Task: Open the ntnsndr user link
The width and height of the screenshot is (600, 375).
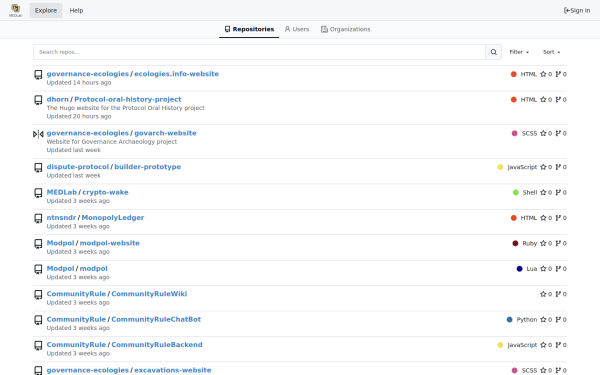Action: pyautogui.click(x=61, y=217)
